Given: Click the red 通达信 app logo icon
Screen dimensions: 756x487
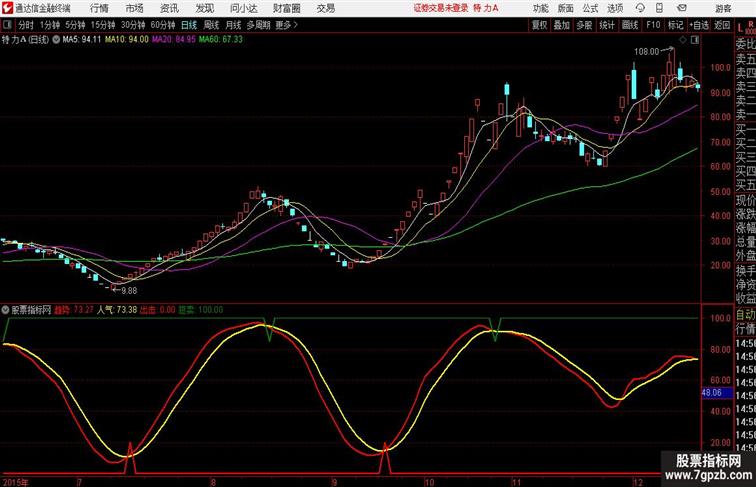Looking at the screenshot, I should [x=7, y=8].
